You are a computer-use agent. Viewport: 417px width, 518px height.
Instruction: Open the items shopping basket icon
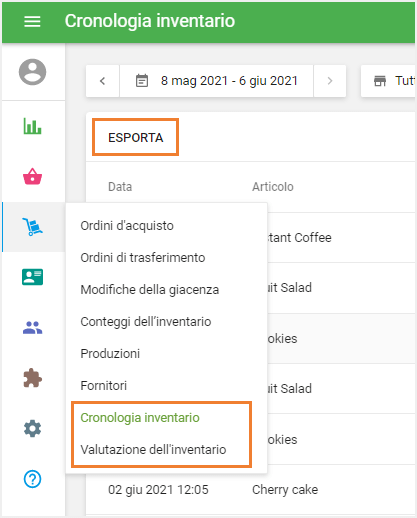click(x=32, y=177)
